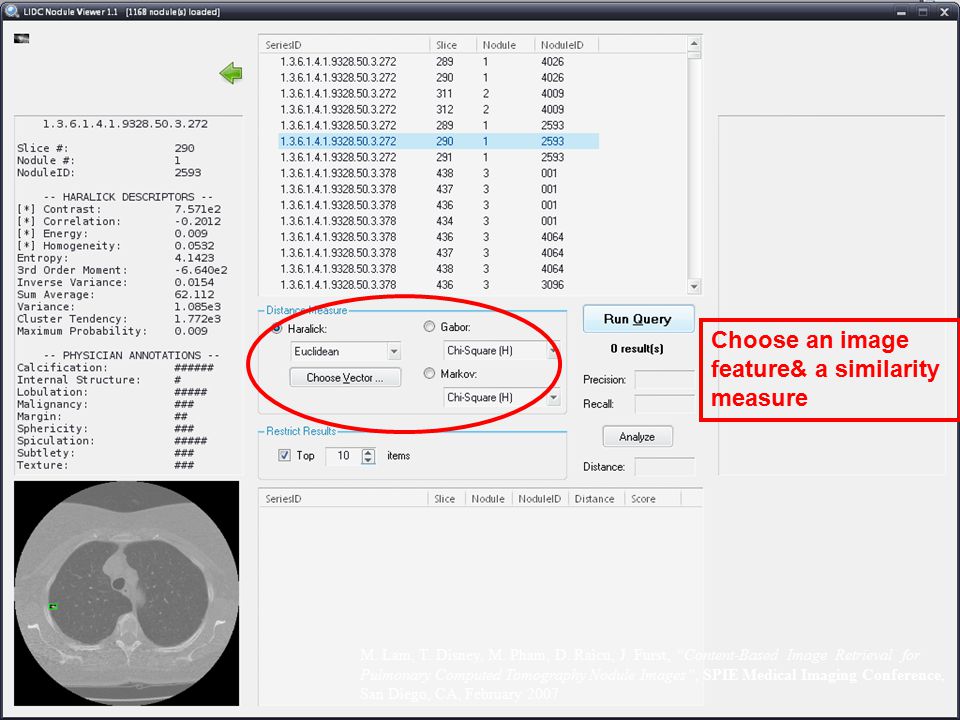
Task: Close the LIDC Nodule Viewer window
Action: click(x=944, y=12)
